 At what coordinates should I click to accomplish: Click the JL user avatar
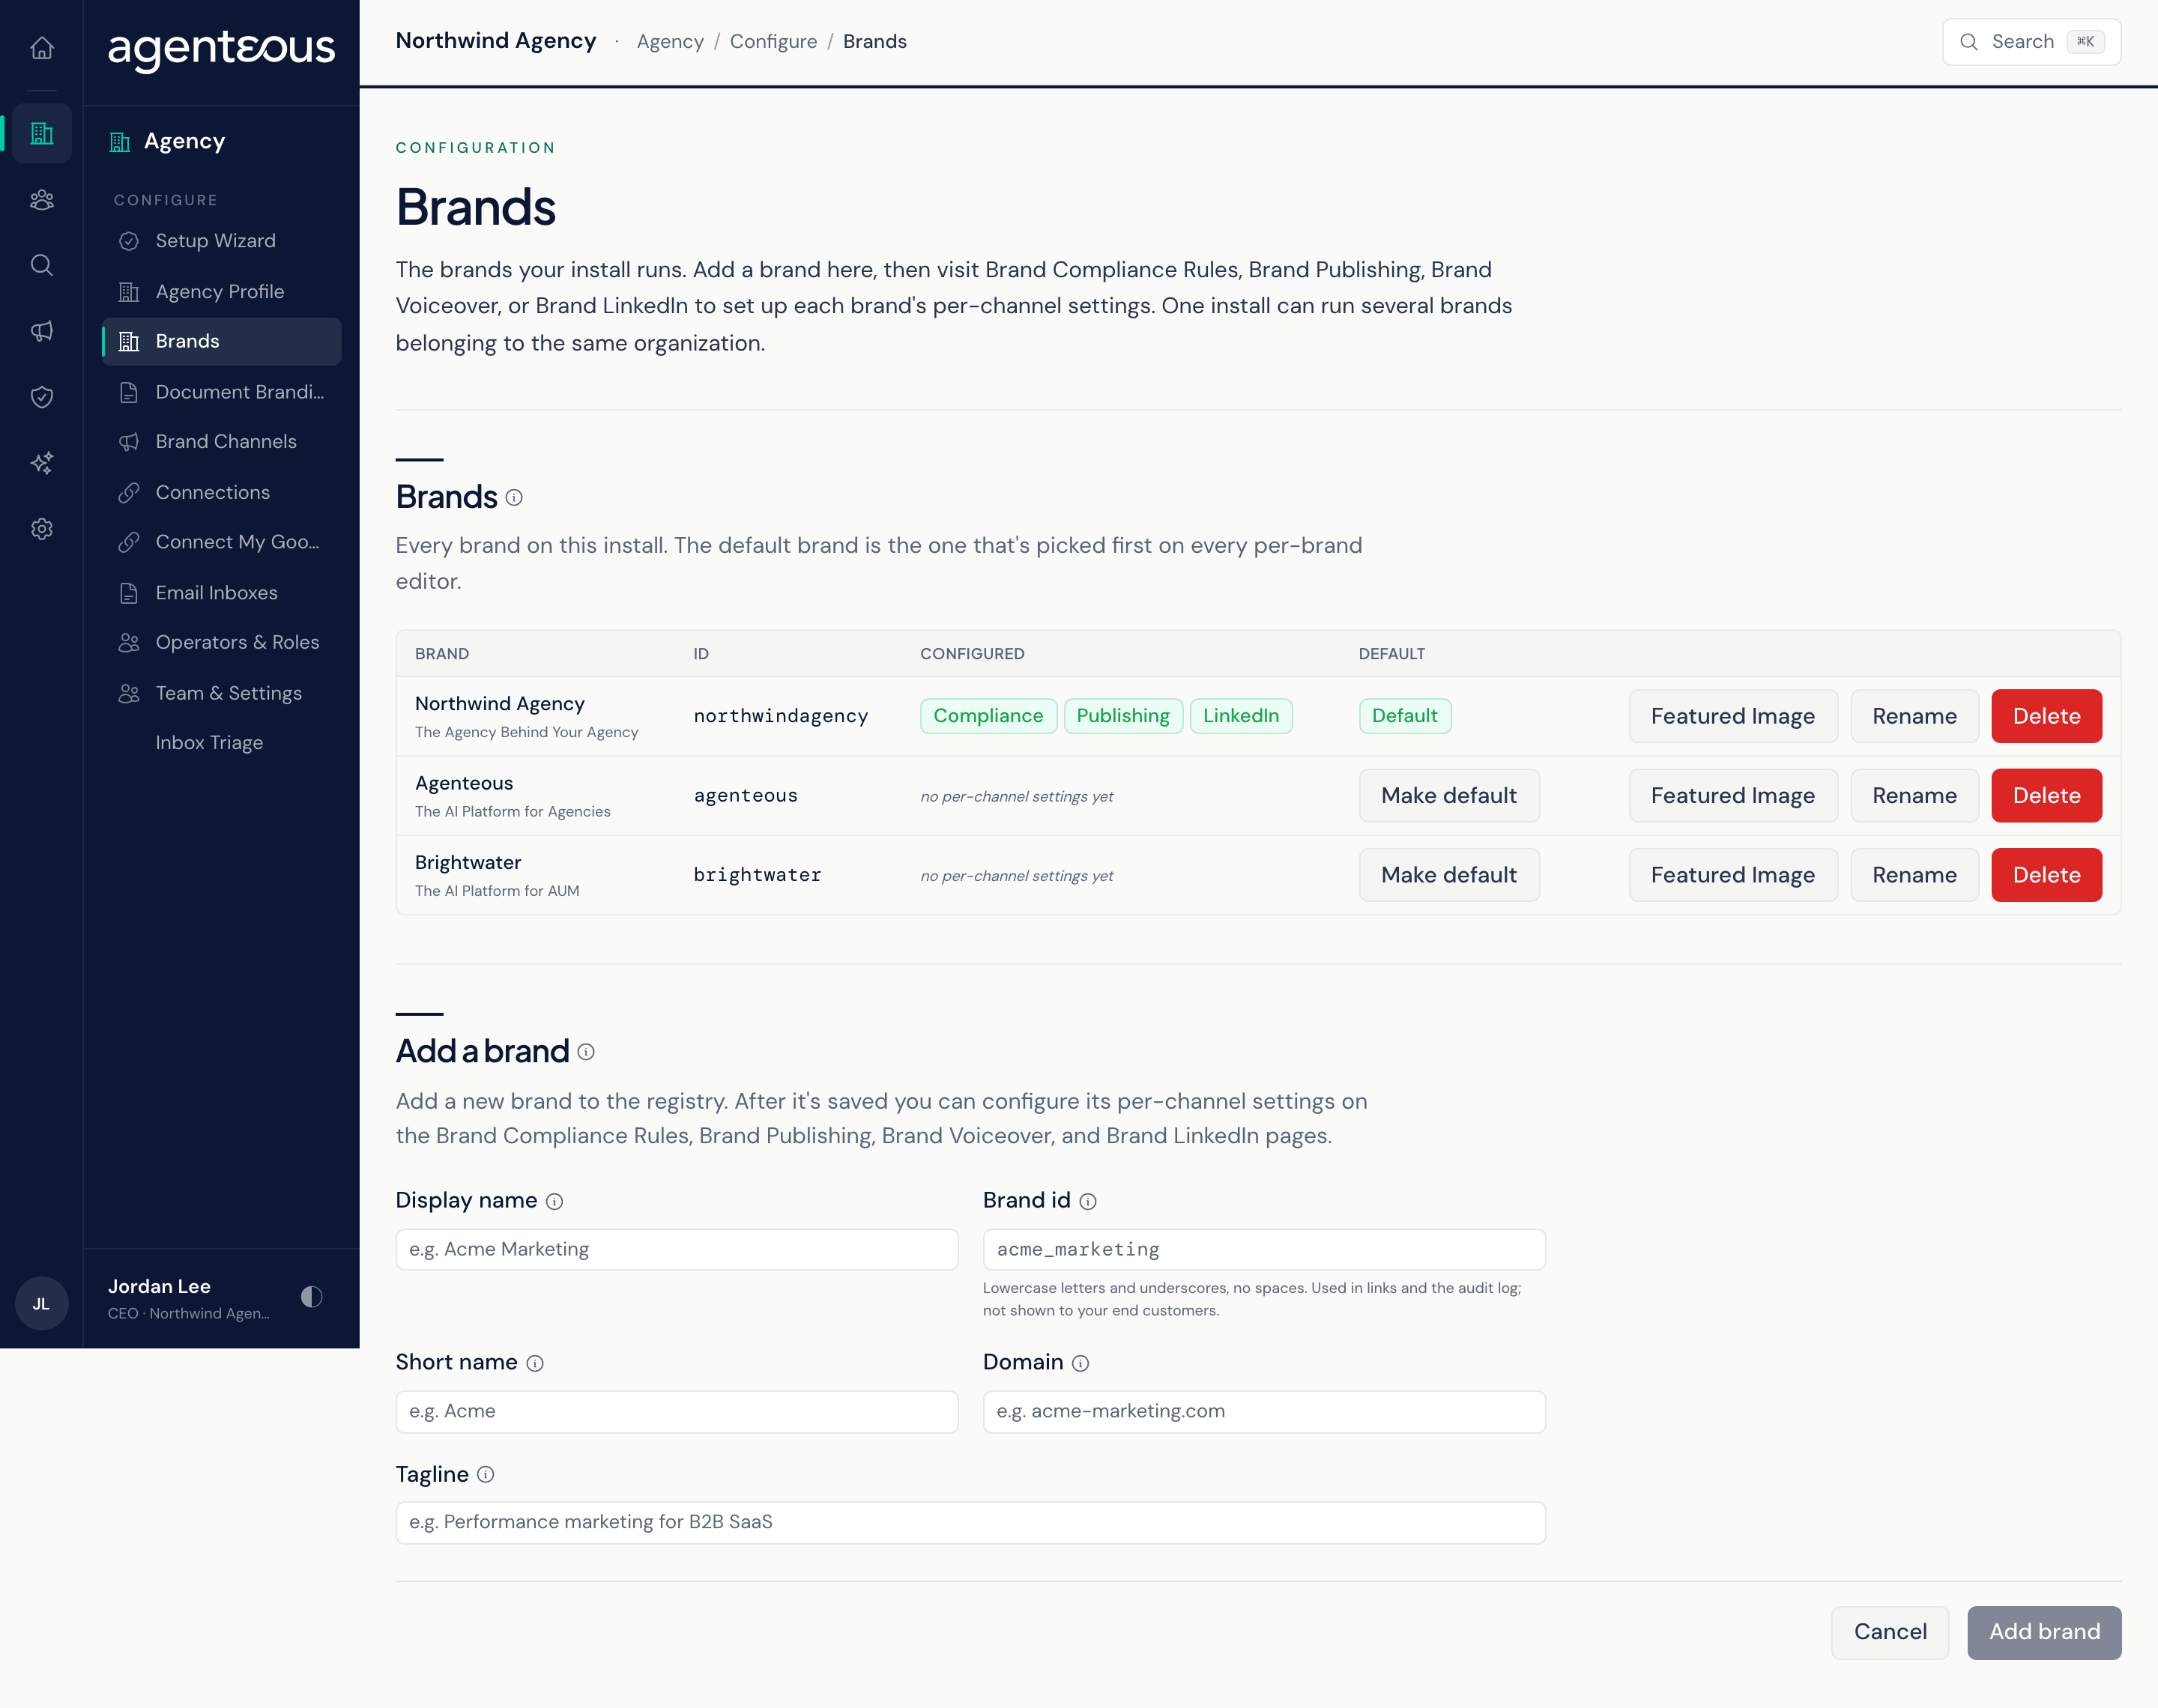pyautogui.click(x=41, y=1303)
